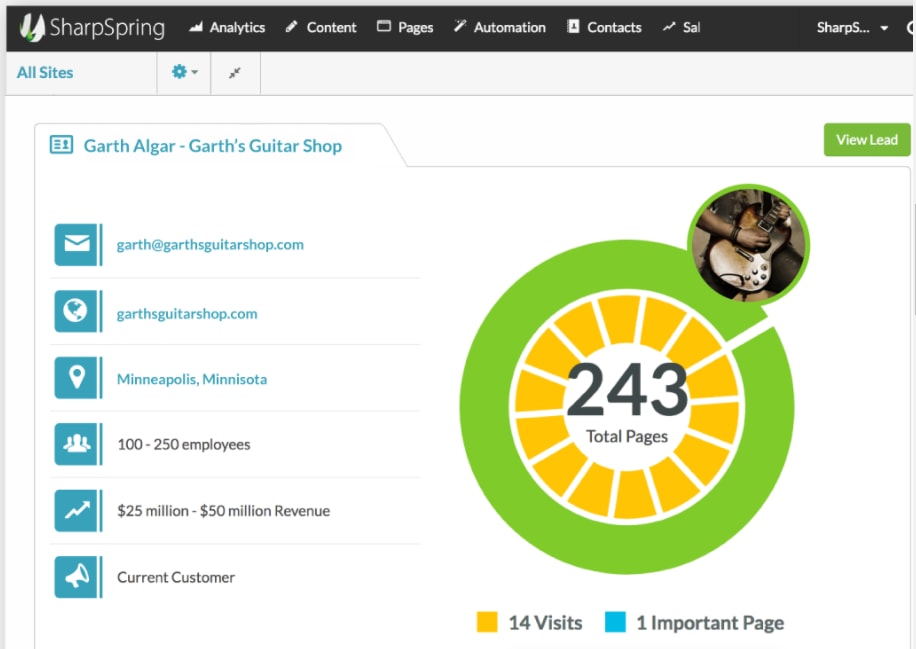Screen dimensions: 916x649
Task: Open the Pages menu
Action: (405, 27)
